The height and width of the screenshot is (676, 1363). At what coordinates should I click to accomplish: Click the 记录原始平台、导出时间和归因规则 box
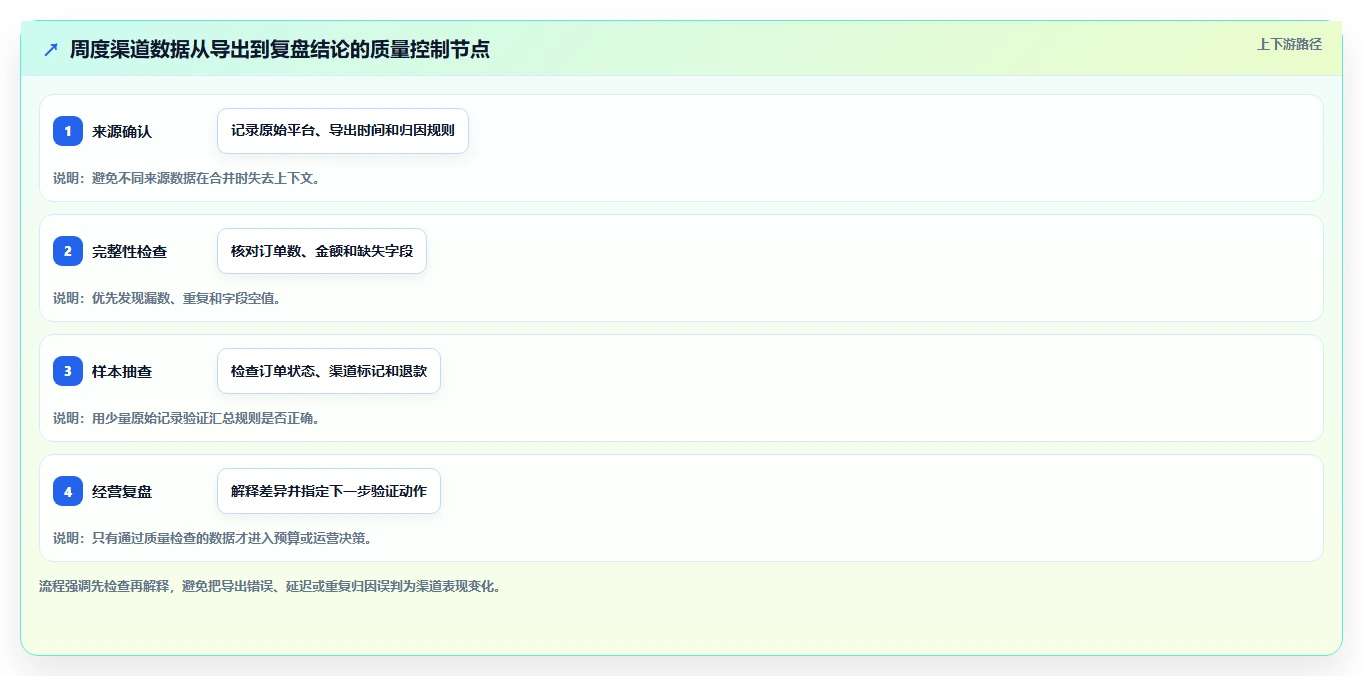click(x=343, y=131)
